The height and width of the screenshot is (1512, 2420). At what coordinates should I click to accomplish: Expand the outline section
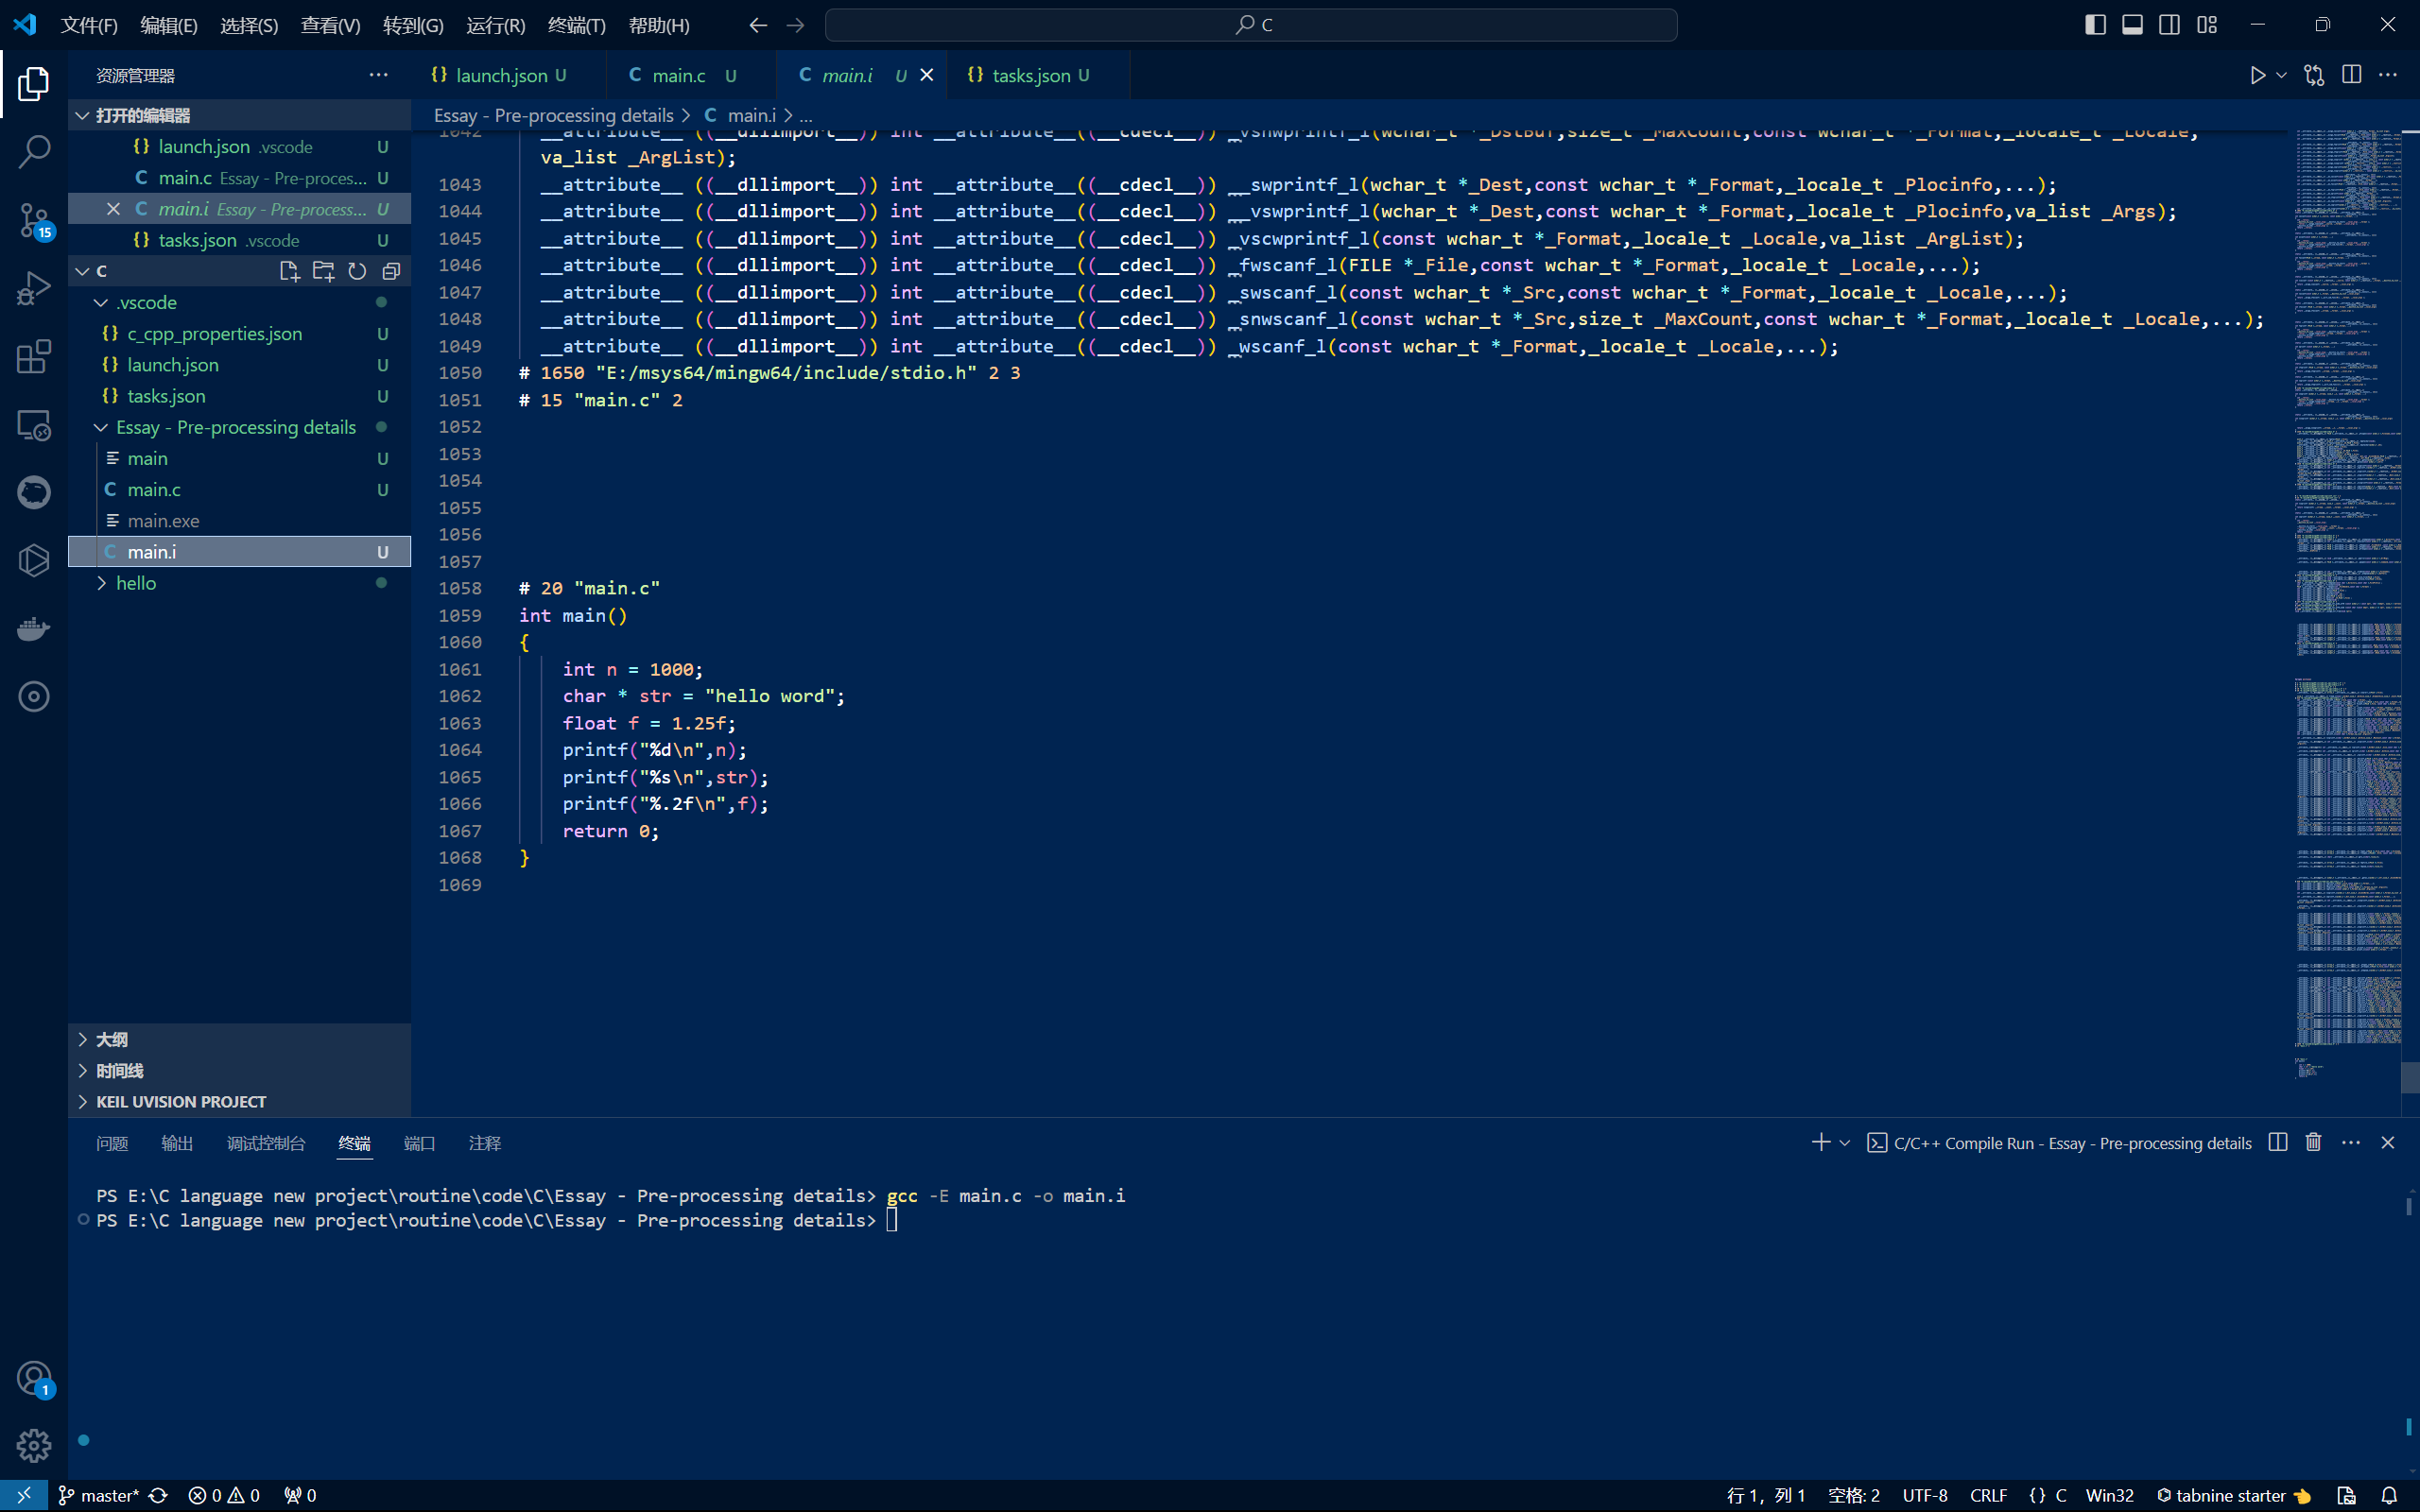tap(240, 1040)
